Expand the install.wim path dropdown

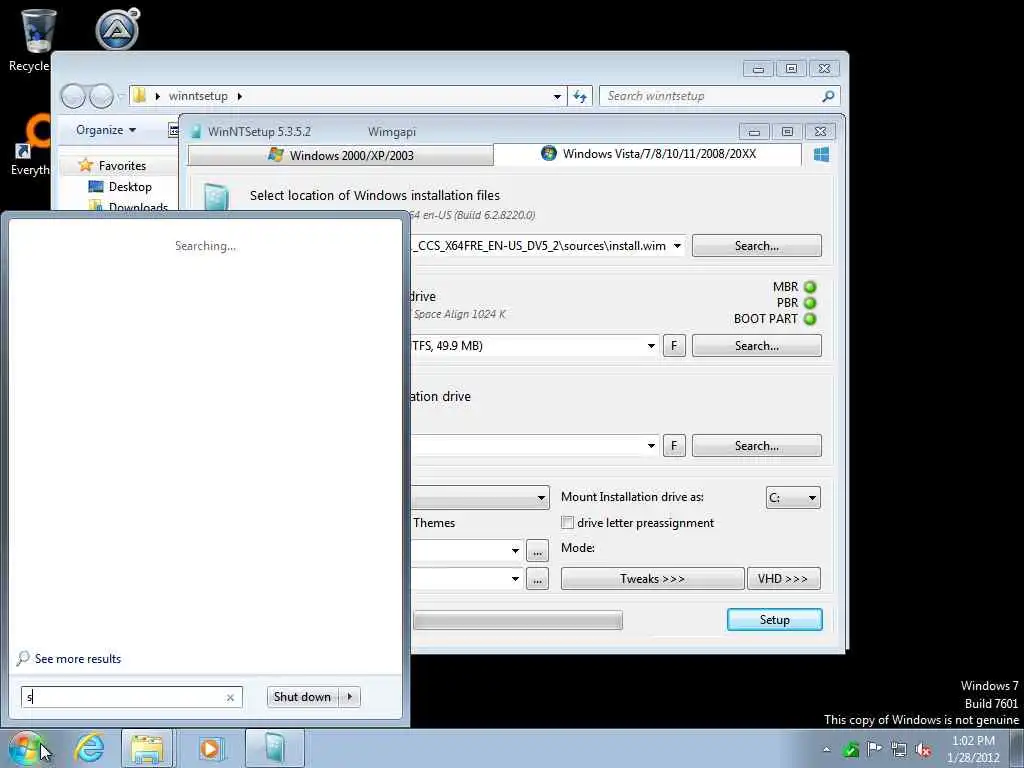(x=677, y=246)
